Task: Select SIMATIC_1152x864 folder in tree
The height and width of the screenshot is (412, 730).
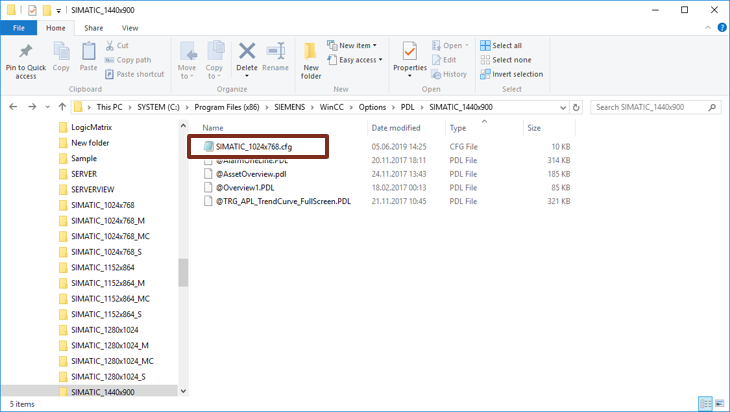Action: coord(102,268)
